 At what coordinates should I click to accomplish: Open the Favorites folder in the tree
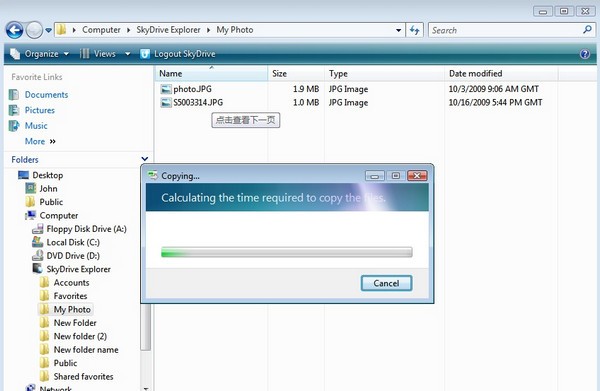tap(70, 296)
